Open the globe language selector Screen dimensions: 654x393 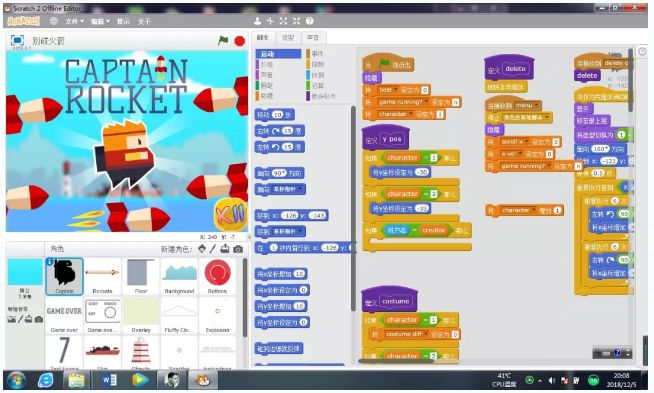coord(53,21)
